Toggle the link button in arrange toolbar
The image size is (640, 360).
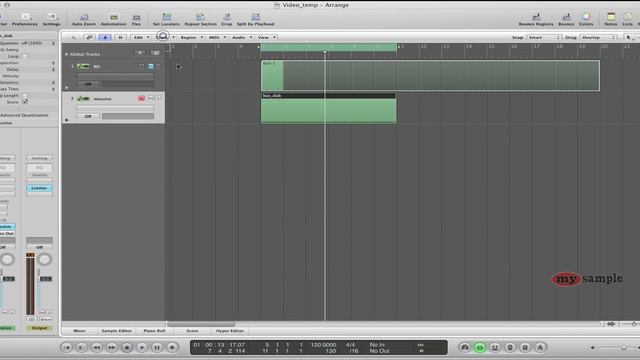[89, 37]
